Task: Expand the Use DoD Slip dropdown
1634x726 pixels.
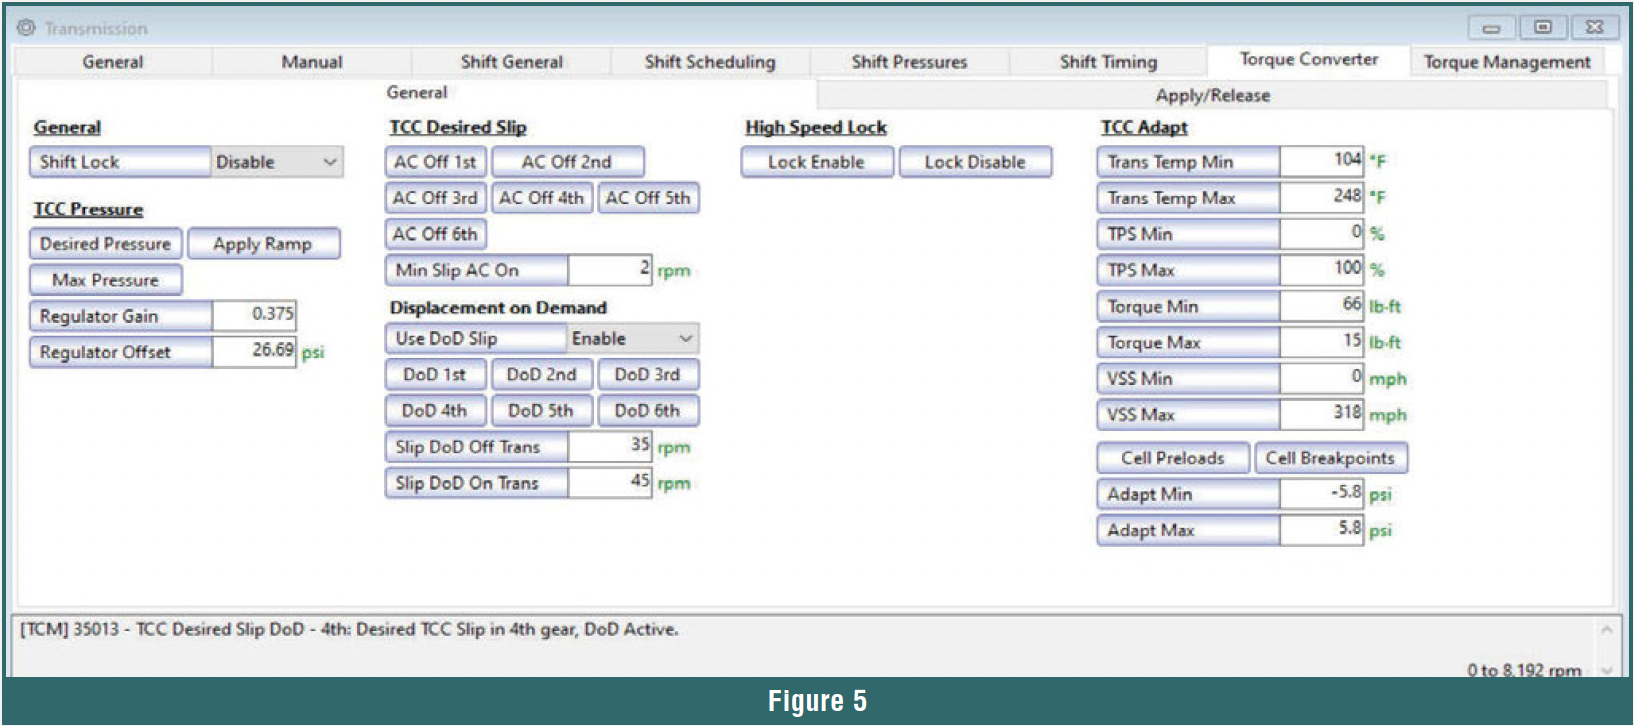Action: [x=632, y=339]
